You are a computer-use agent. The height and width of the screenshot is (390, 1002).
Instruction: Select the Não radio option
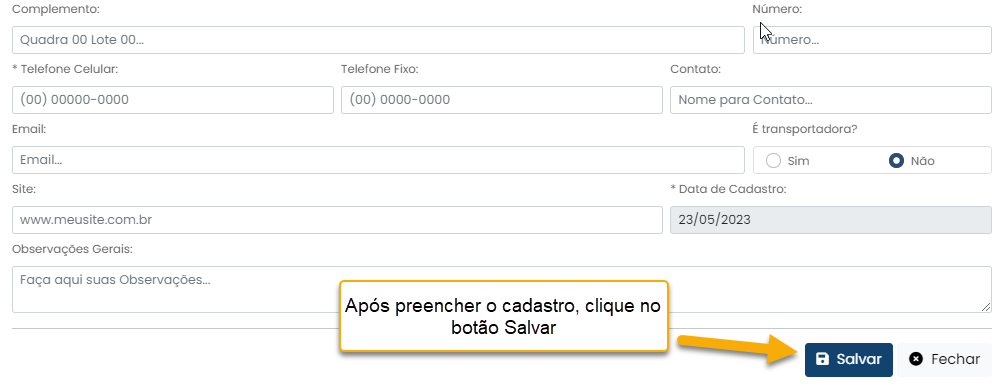click(896, 160)
